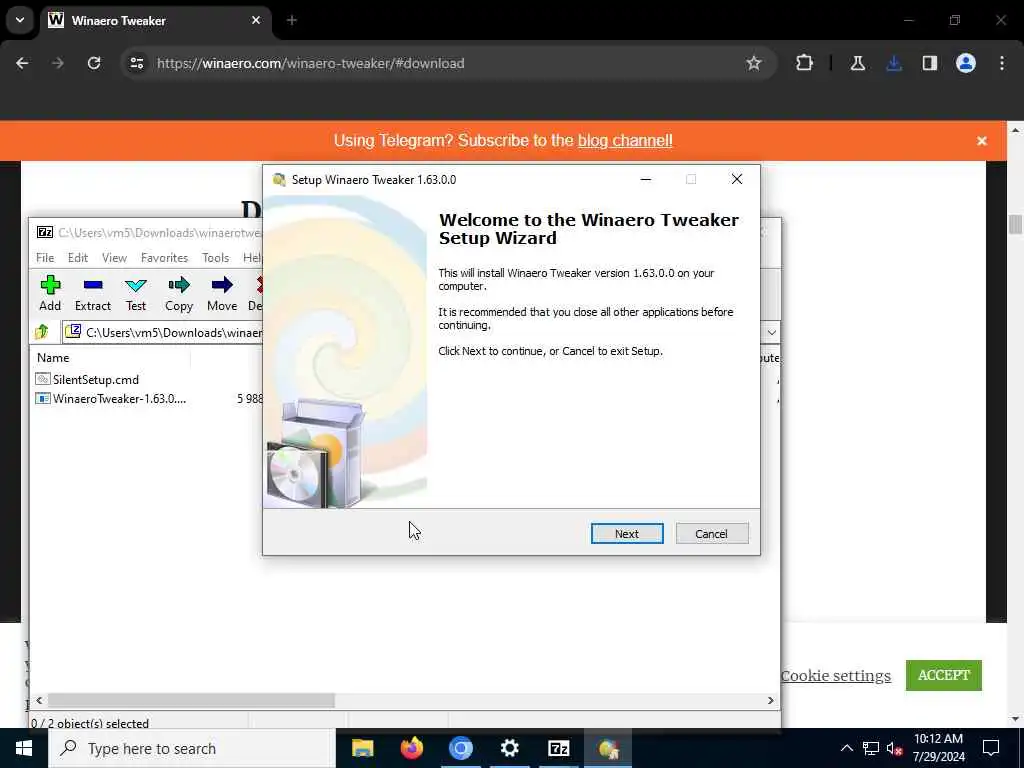This screenshot has width=1024, height=768.
Task: Open the muted volume tray icon
Action: pos(895,748)
